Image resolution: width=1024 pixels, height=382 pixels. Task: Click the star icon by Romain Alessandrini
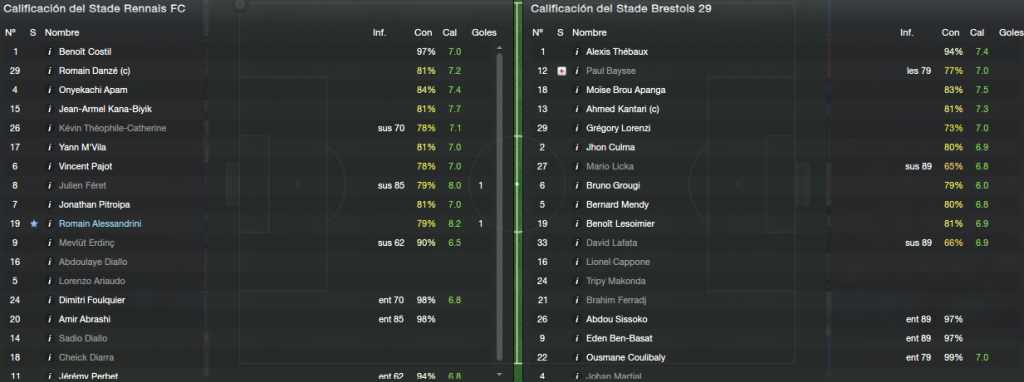click(x=34, y=223)
